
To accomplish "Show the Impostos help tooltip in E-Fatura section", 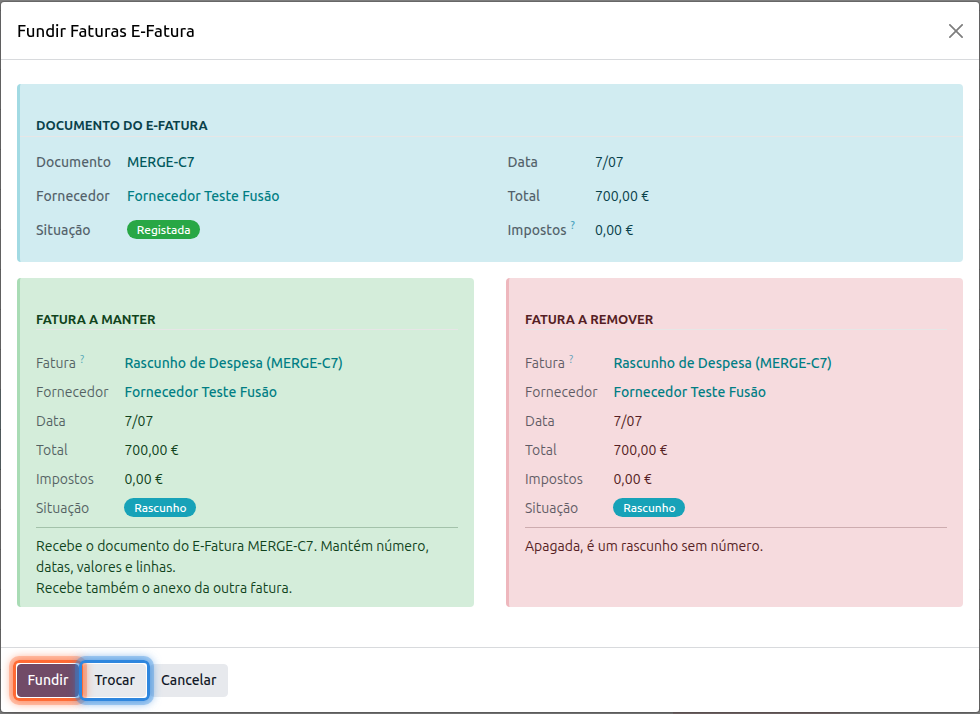I will (572, 225).
